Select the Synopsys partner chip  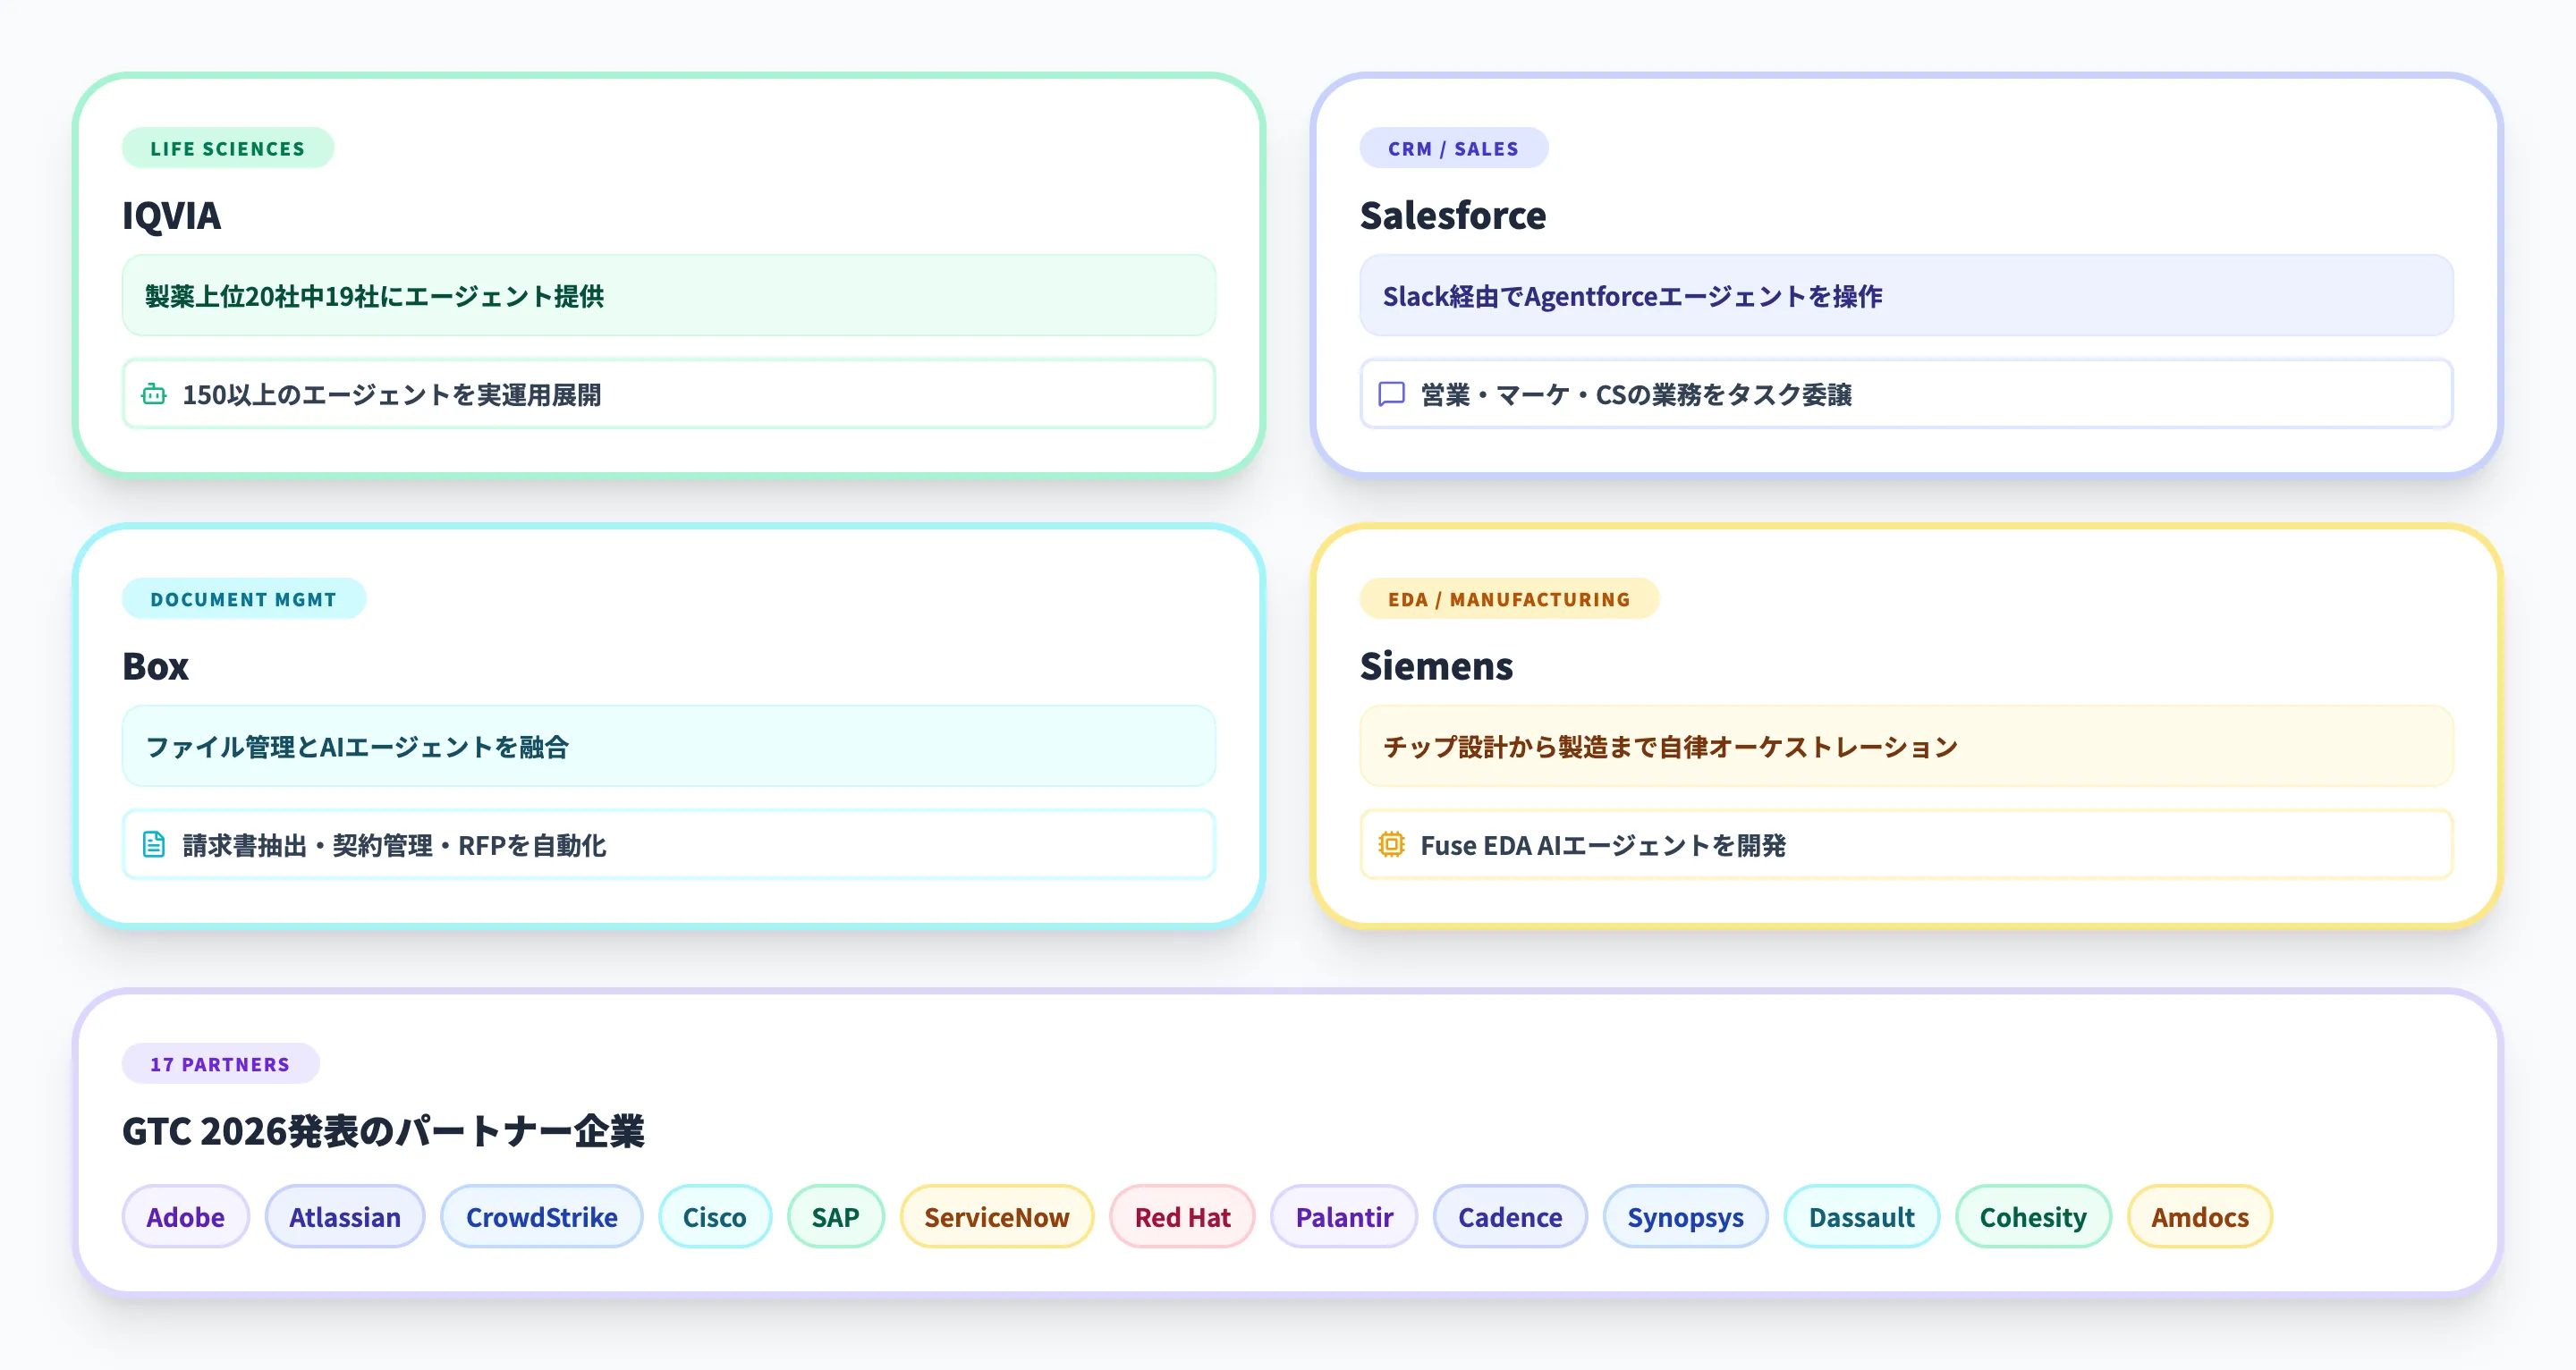click(1685, 1217)
